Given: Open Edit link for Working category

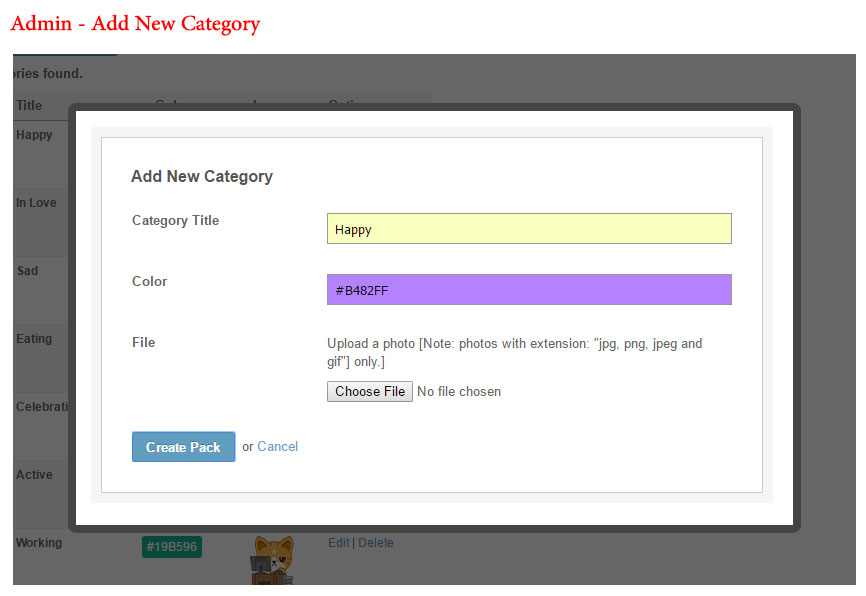Looking at the screenshot, I should pyautogui.click(x=338, y=543).
